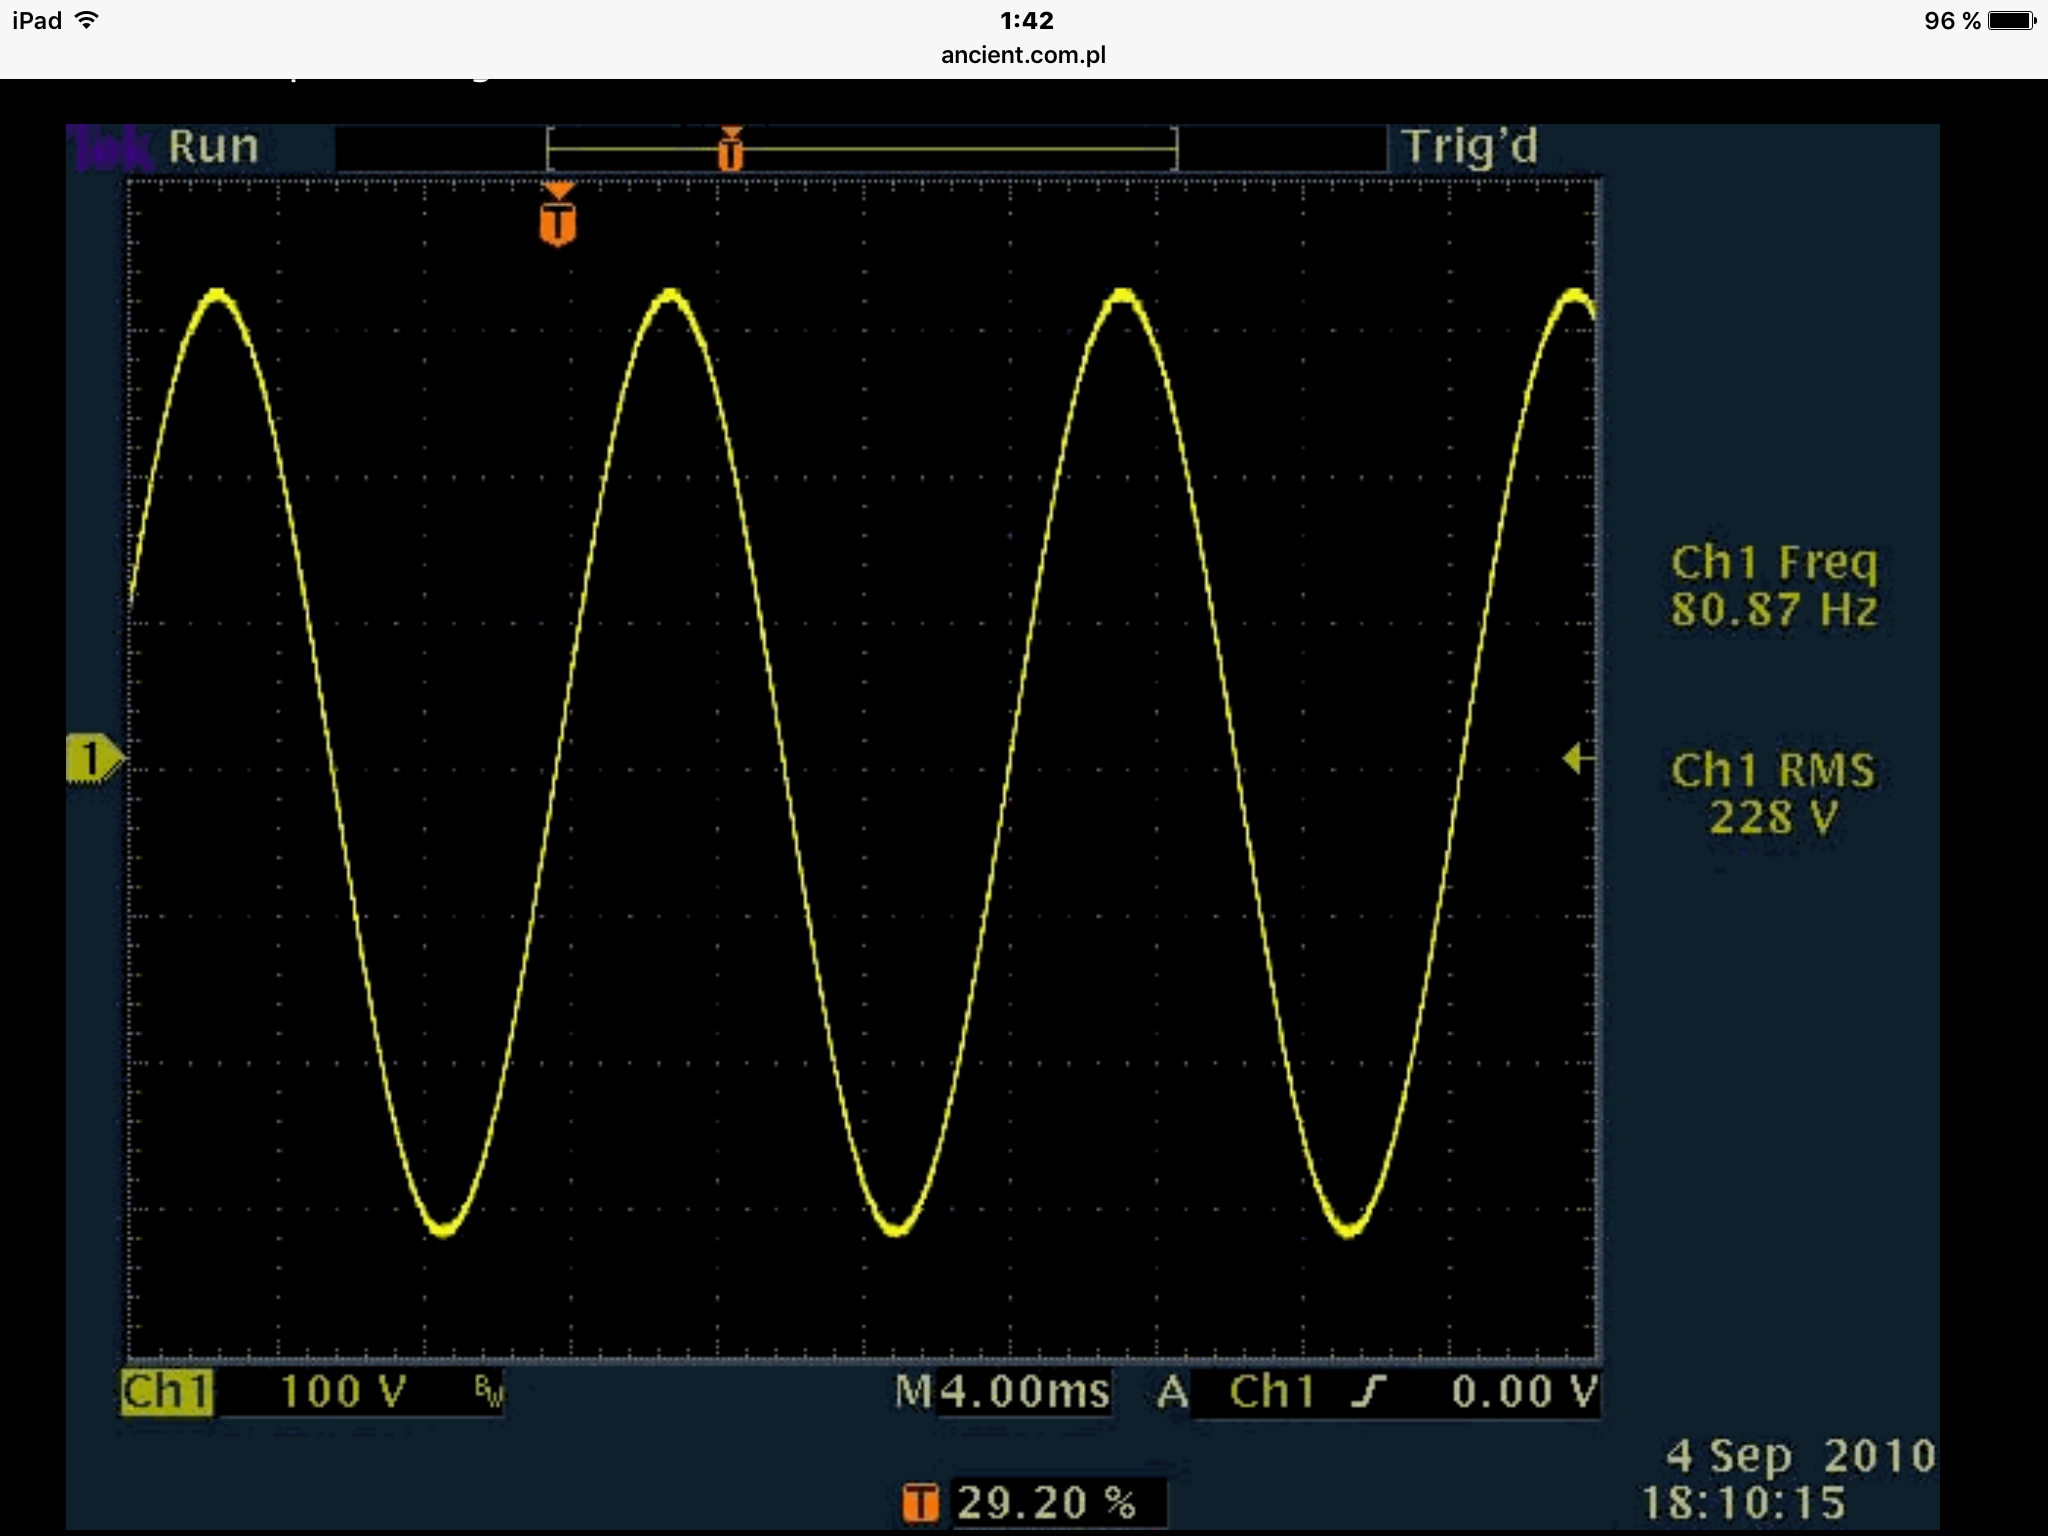Click the Trig'd trigger status label
This screenshot has height=1536, width=2048.
[1470, 148]
